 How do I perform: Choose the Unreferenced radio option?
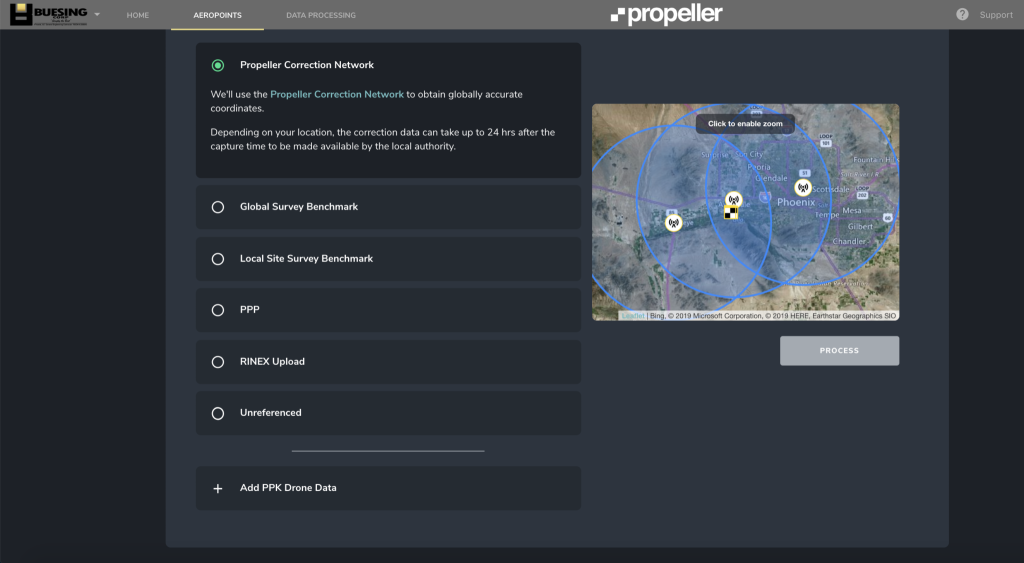point(218,413)
